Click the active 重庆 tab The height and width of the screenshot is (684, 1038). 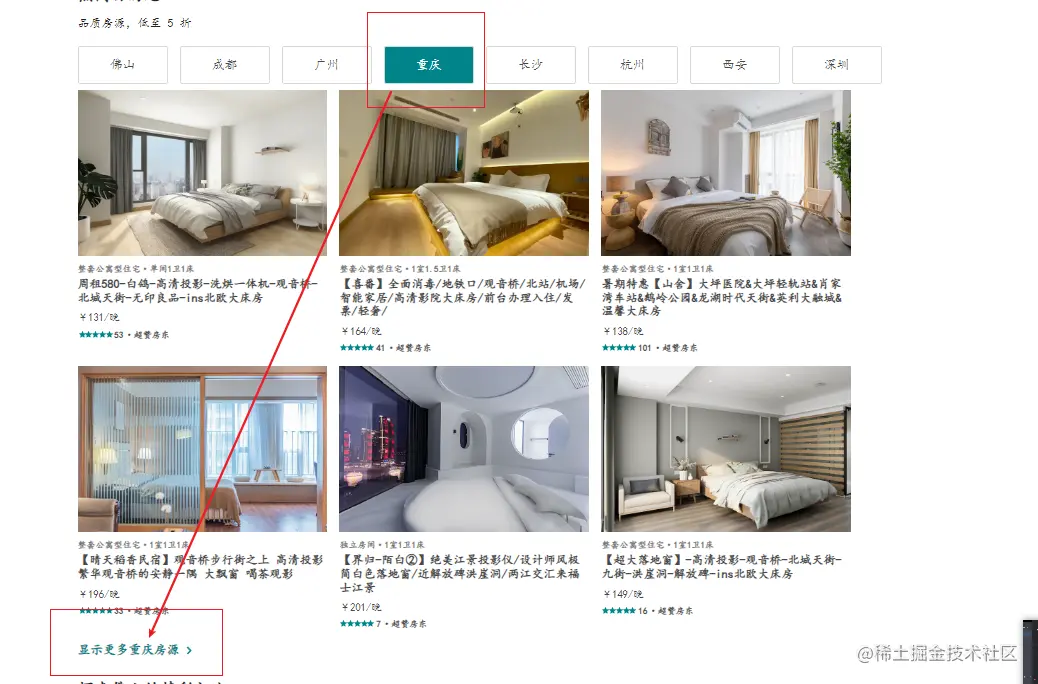click(x=428, y=65)
